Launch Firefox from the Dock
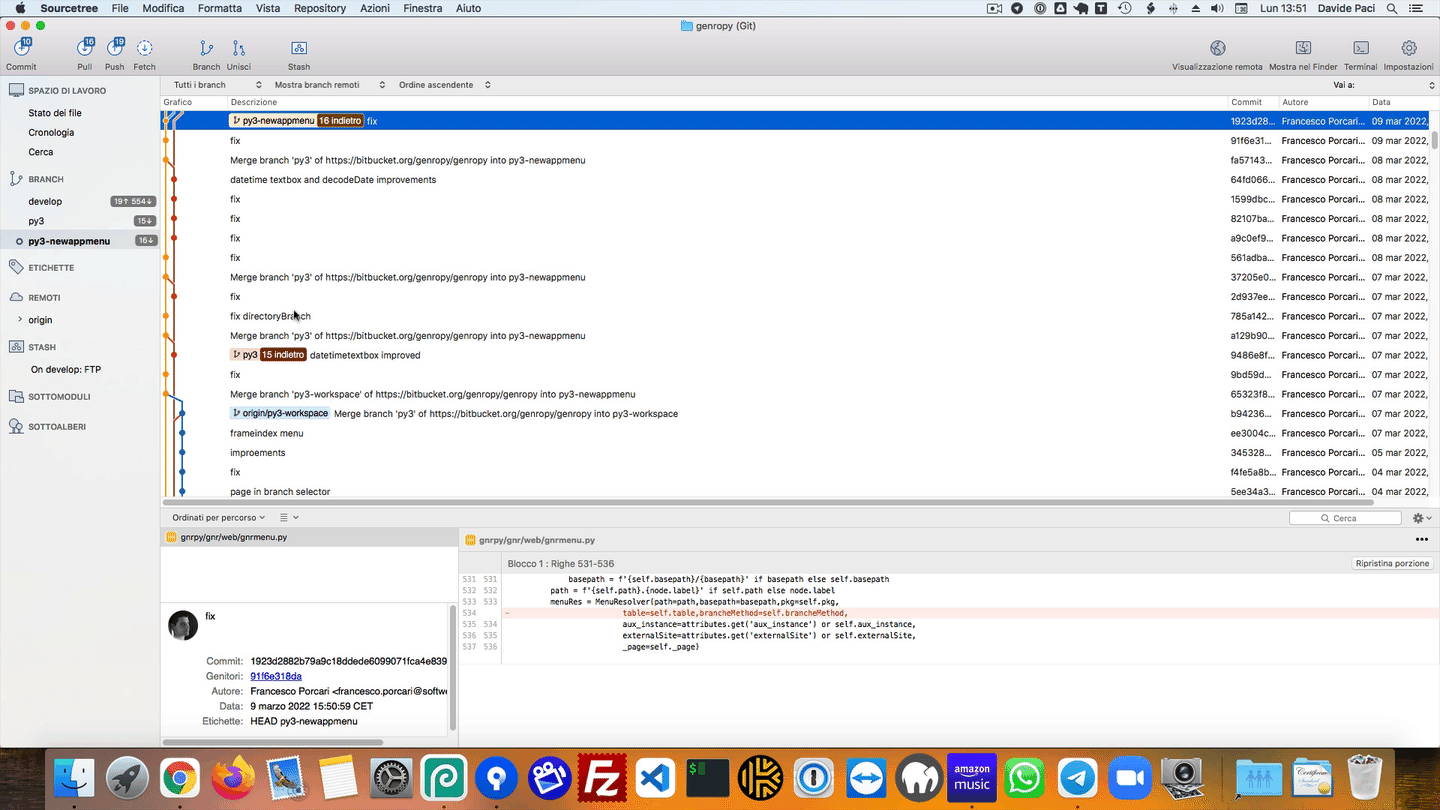The height and width of the screenshot is (810, 1440). click(x=232, y=778)
